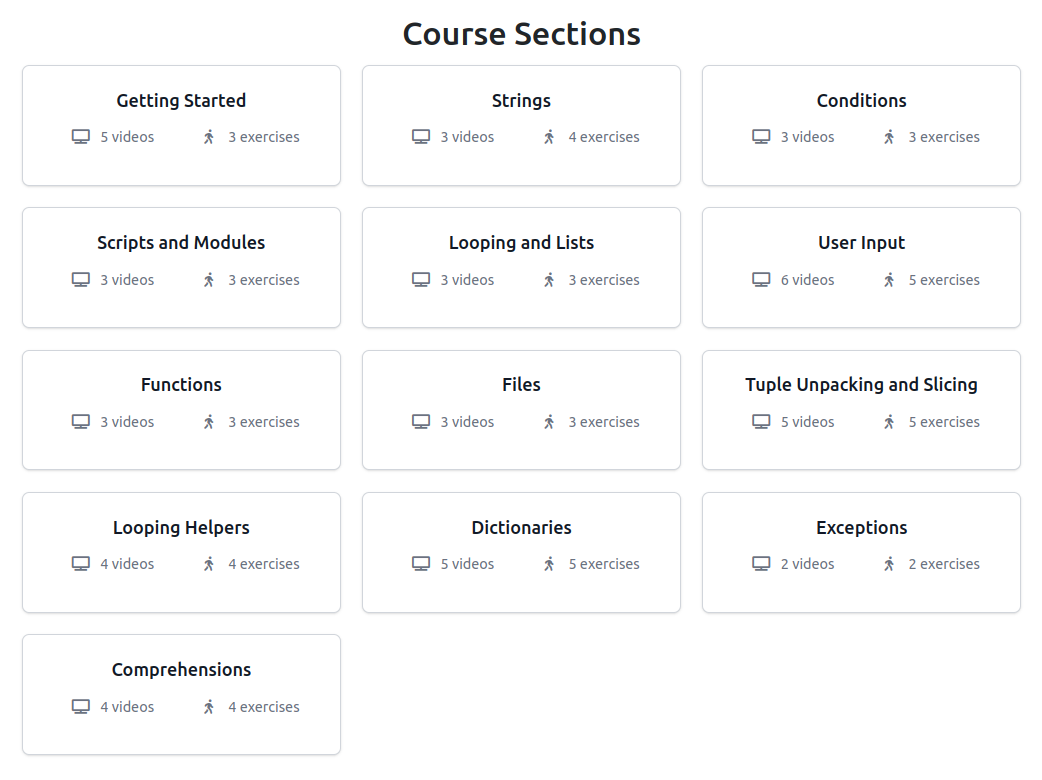Click the video icon on Exceptions card

[x=760, y=563]
